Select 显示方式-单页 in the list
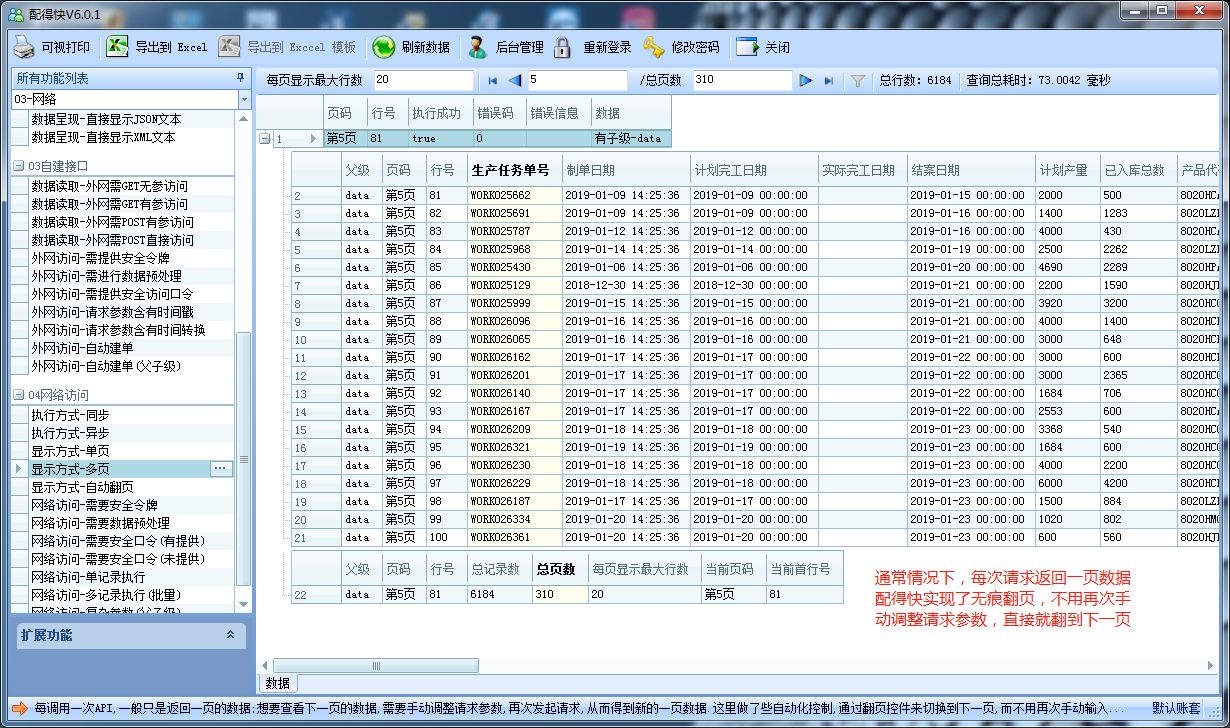The image size is (1230, 728). (70, 451)
